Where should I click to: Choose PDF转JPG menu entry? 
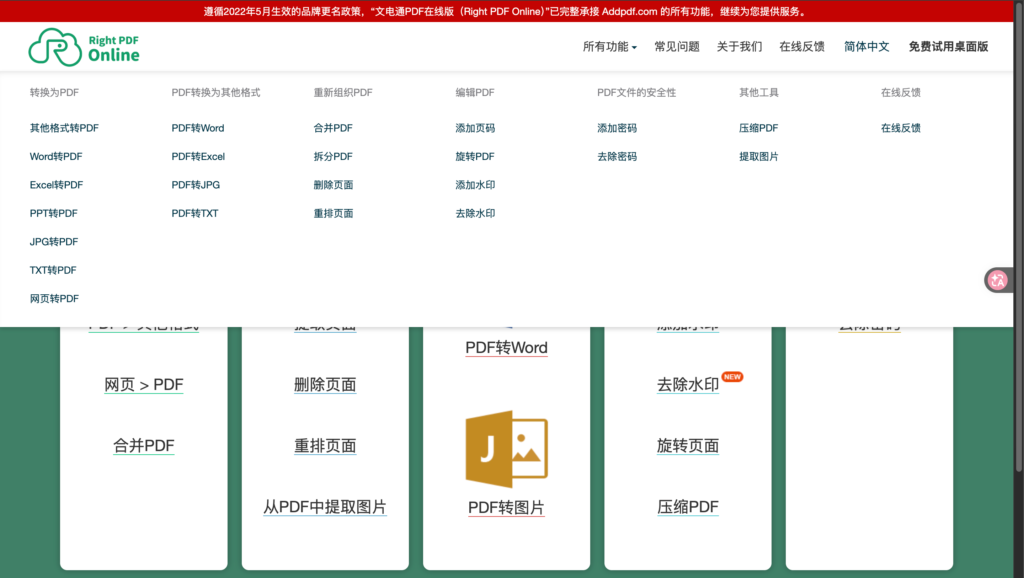pos(196,185)
